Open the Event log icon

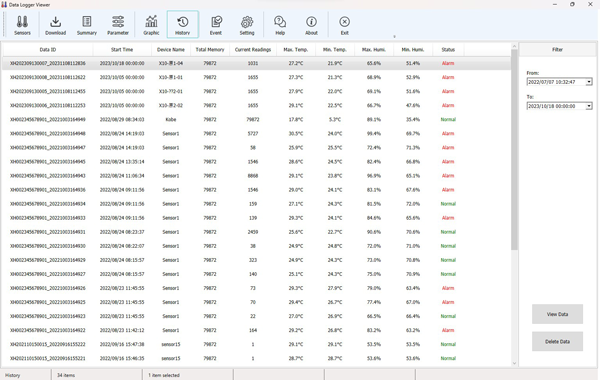[216, 25]
